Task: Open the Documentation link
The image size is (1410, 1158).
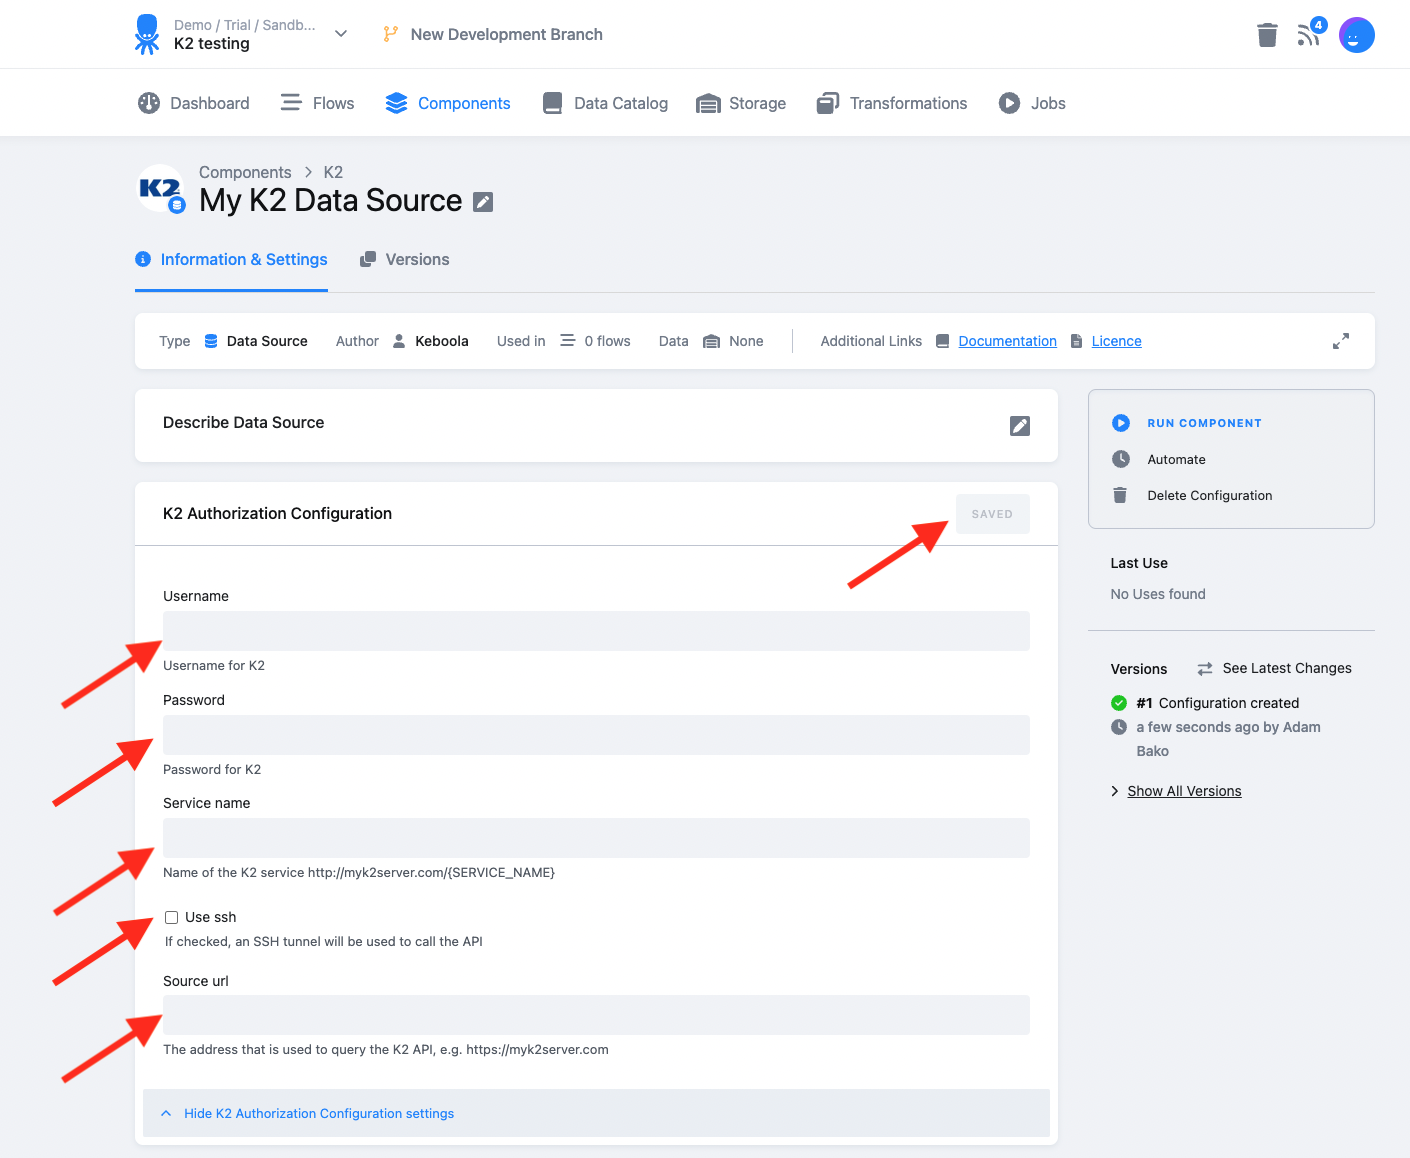Action: click(x=1007, y=341)
